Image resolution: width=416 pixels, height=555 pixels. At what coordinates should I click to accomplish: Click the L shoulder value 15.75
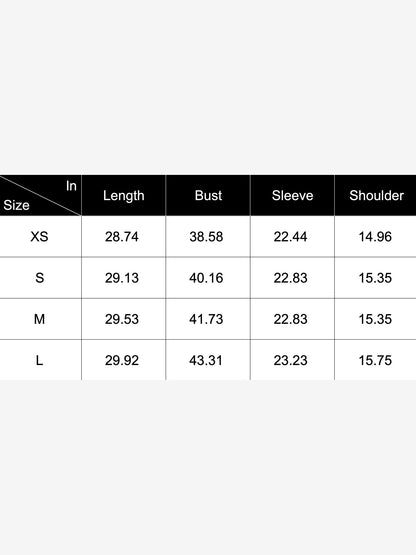[x=375, y=360]
